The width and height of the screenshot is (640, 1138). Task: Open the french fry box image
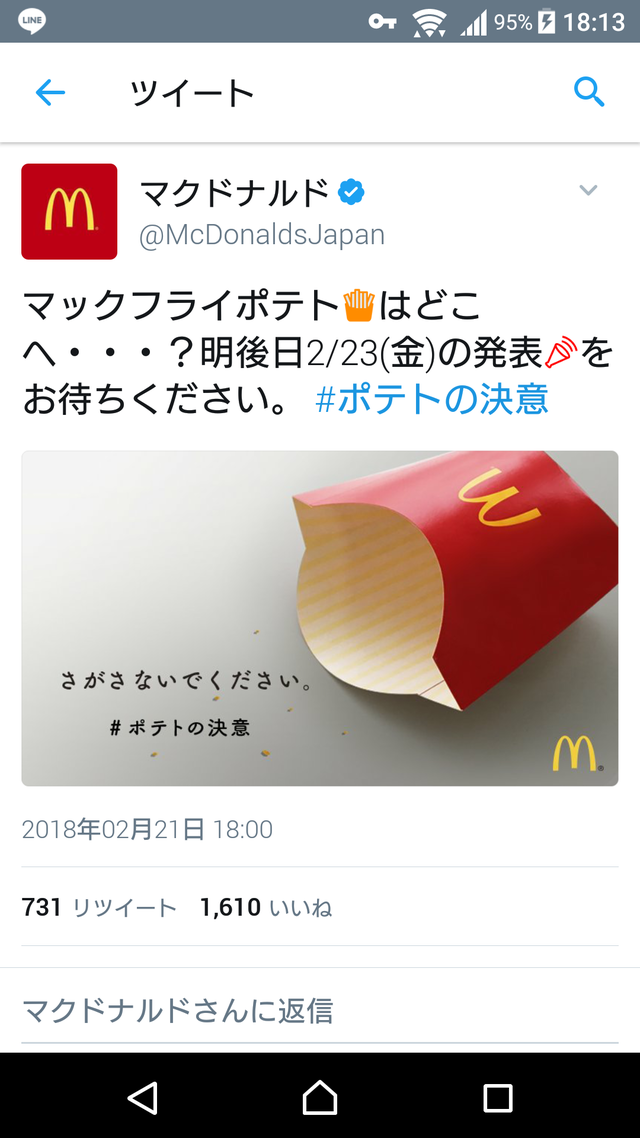point(320,618)
